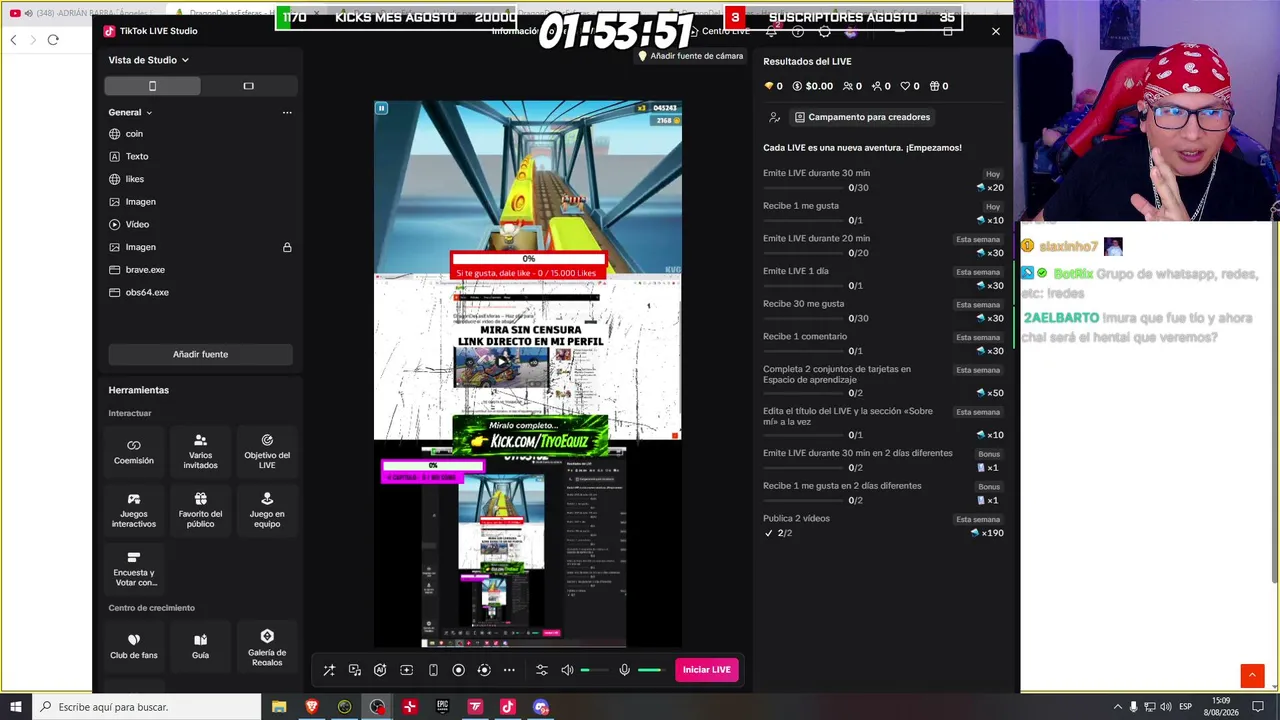Mute the speaker output
1280x720 pixels.
(x=567, y=670)
